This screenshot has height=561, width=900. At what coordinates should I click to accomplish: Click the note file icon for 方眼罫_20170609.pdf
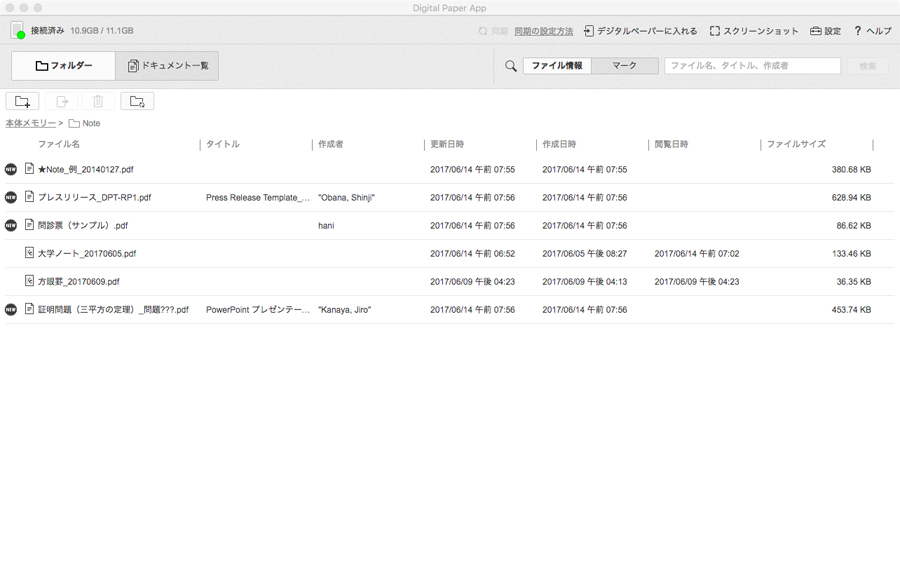coord(30,282)
